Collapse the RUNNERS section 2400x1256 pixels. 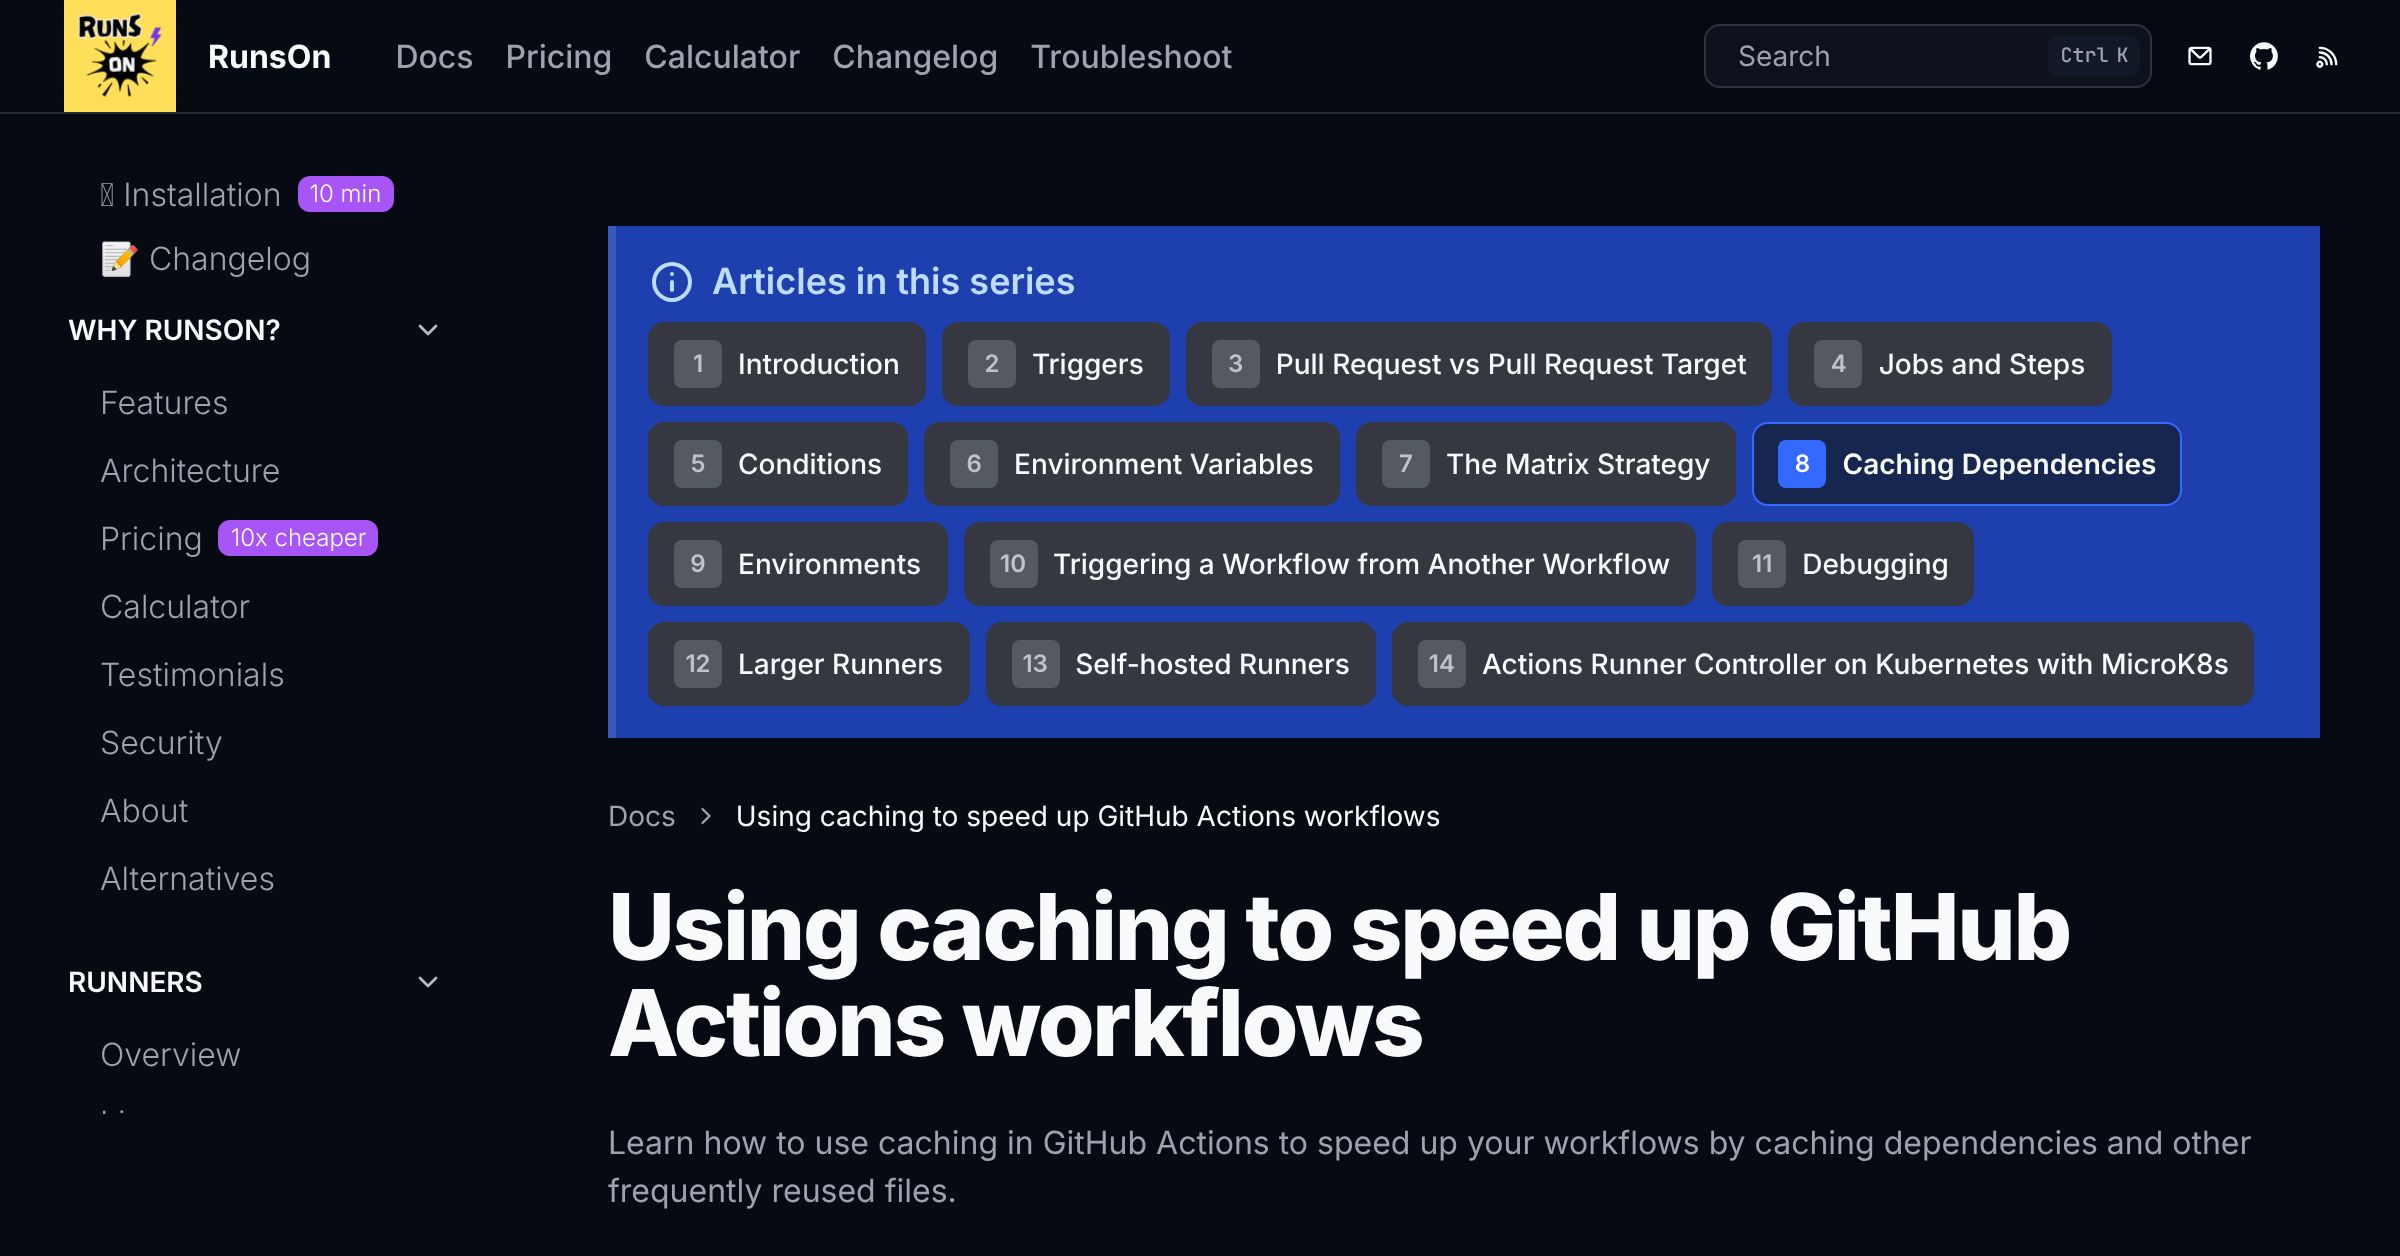coord(428,982)
